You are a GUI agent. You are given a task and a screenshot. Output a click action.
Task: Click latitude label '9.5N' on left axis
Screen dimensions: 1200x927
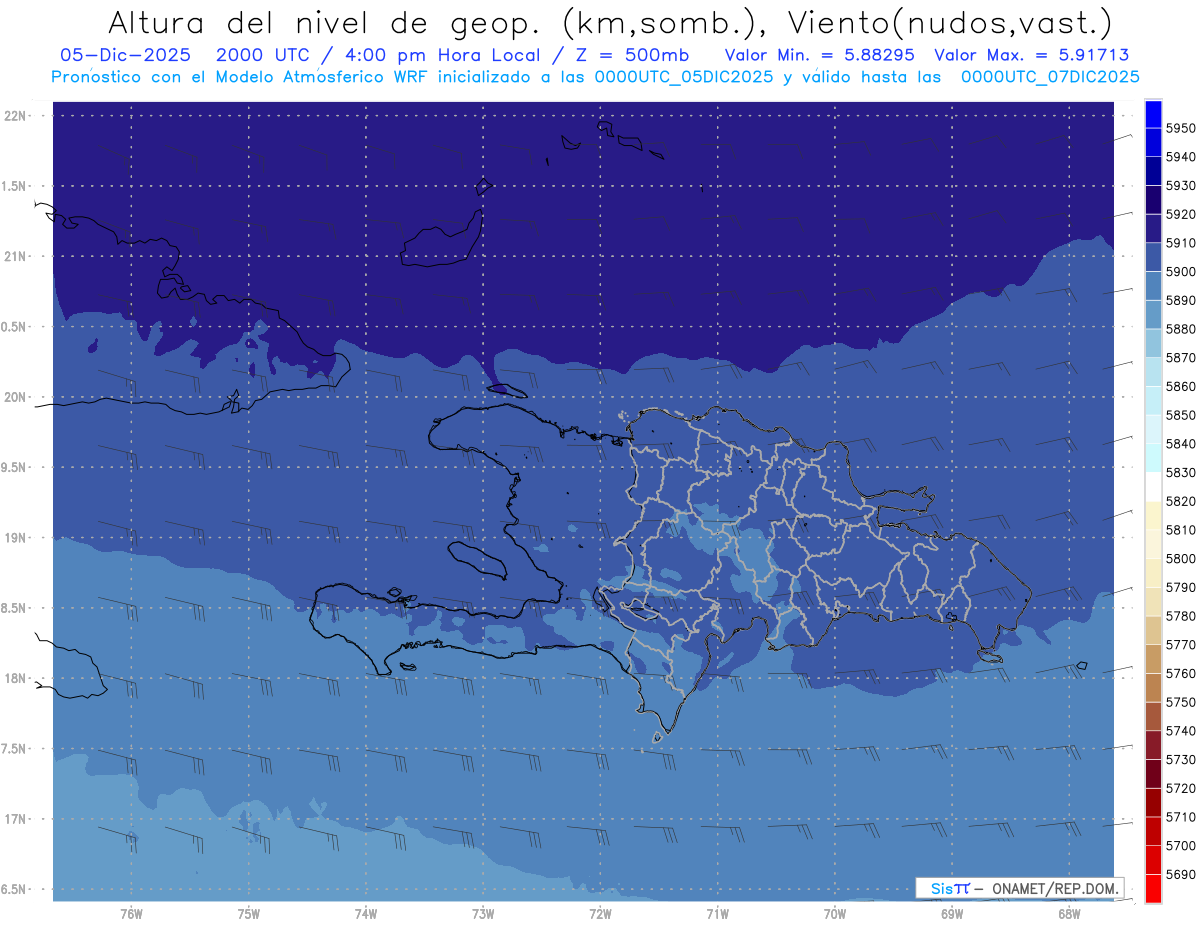coord(15,468)
